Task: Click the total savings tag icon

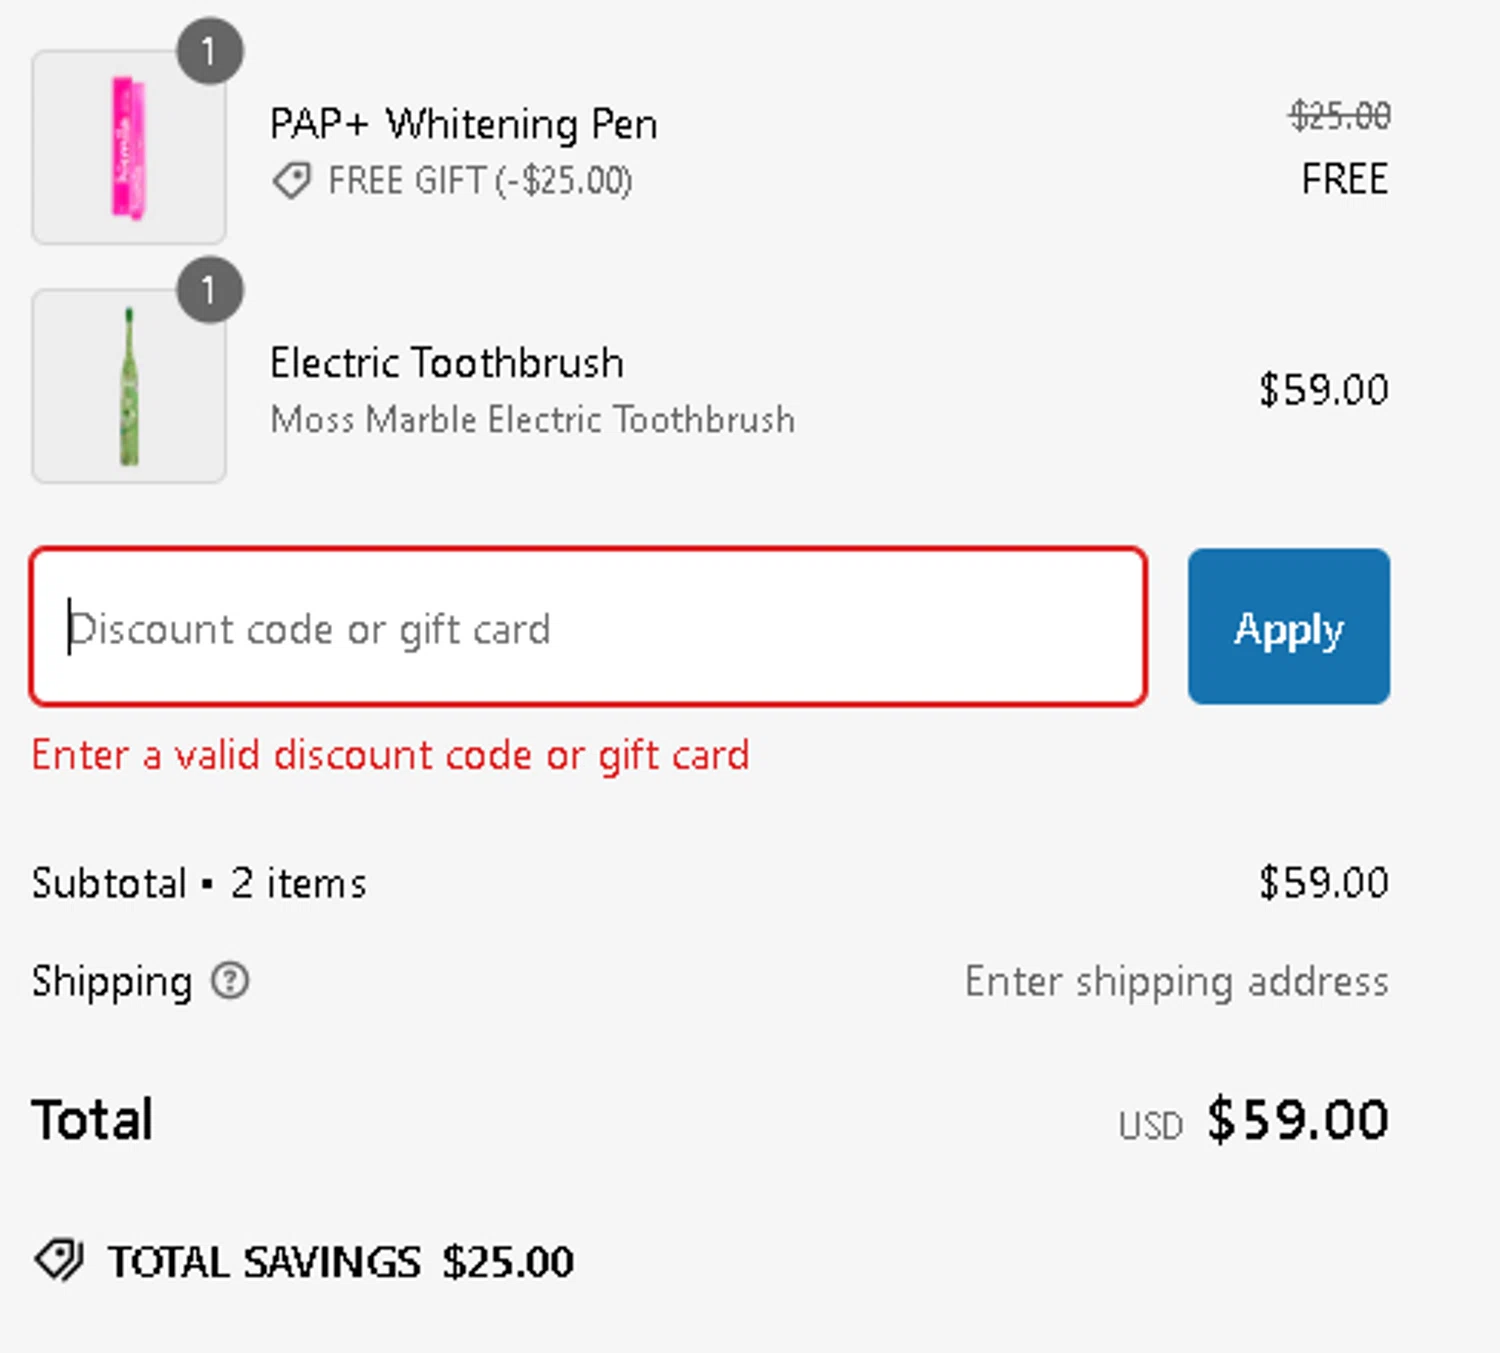Action: [59, 1260]
